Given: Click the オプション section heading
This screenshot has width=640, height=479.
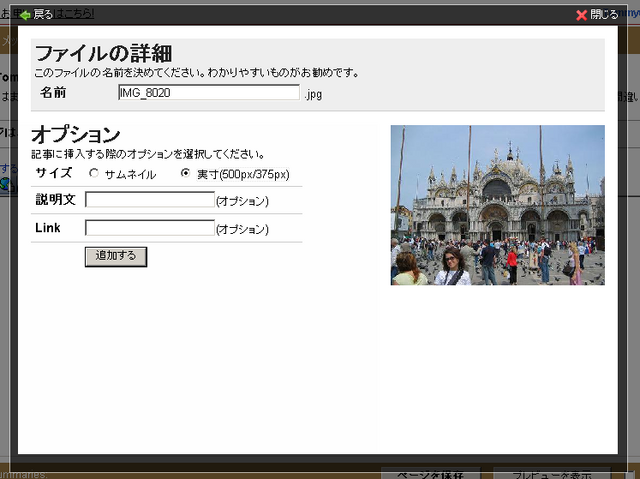Looking at the screenshot, I should pyautogui.click(x=76, y=135).
